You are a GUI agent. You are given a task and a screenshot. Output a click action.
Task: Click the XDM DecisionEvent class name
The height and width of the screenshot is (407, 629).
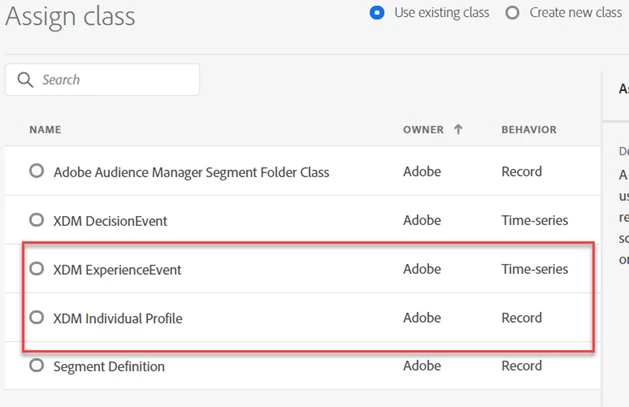point(110,221)
